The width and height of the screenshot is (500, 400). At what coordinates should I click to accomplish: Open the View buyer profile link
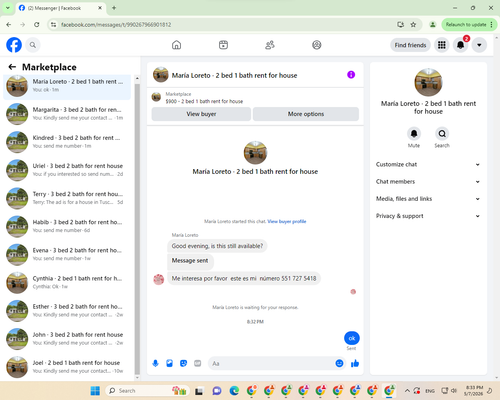click(287, 221)
